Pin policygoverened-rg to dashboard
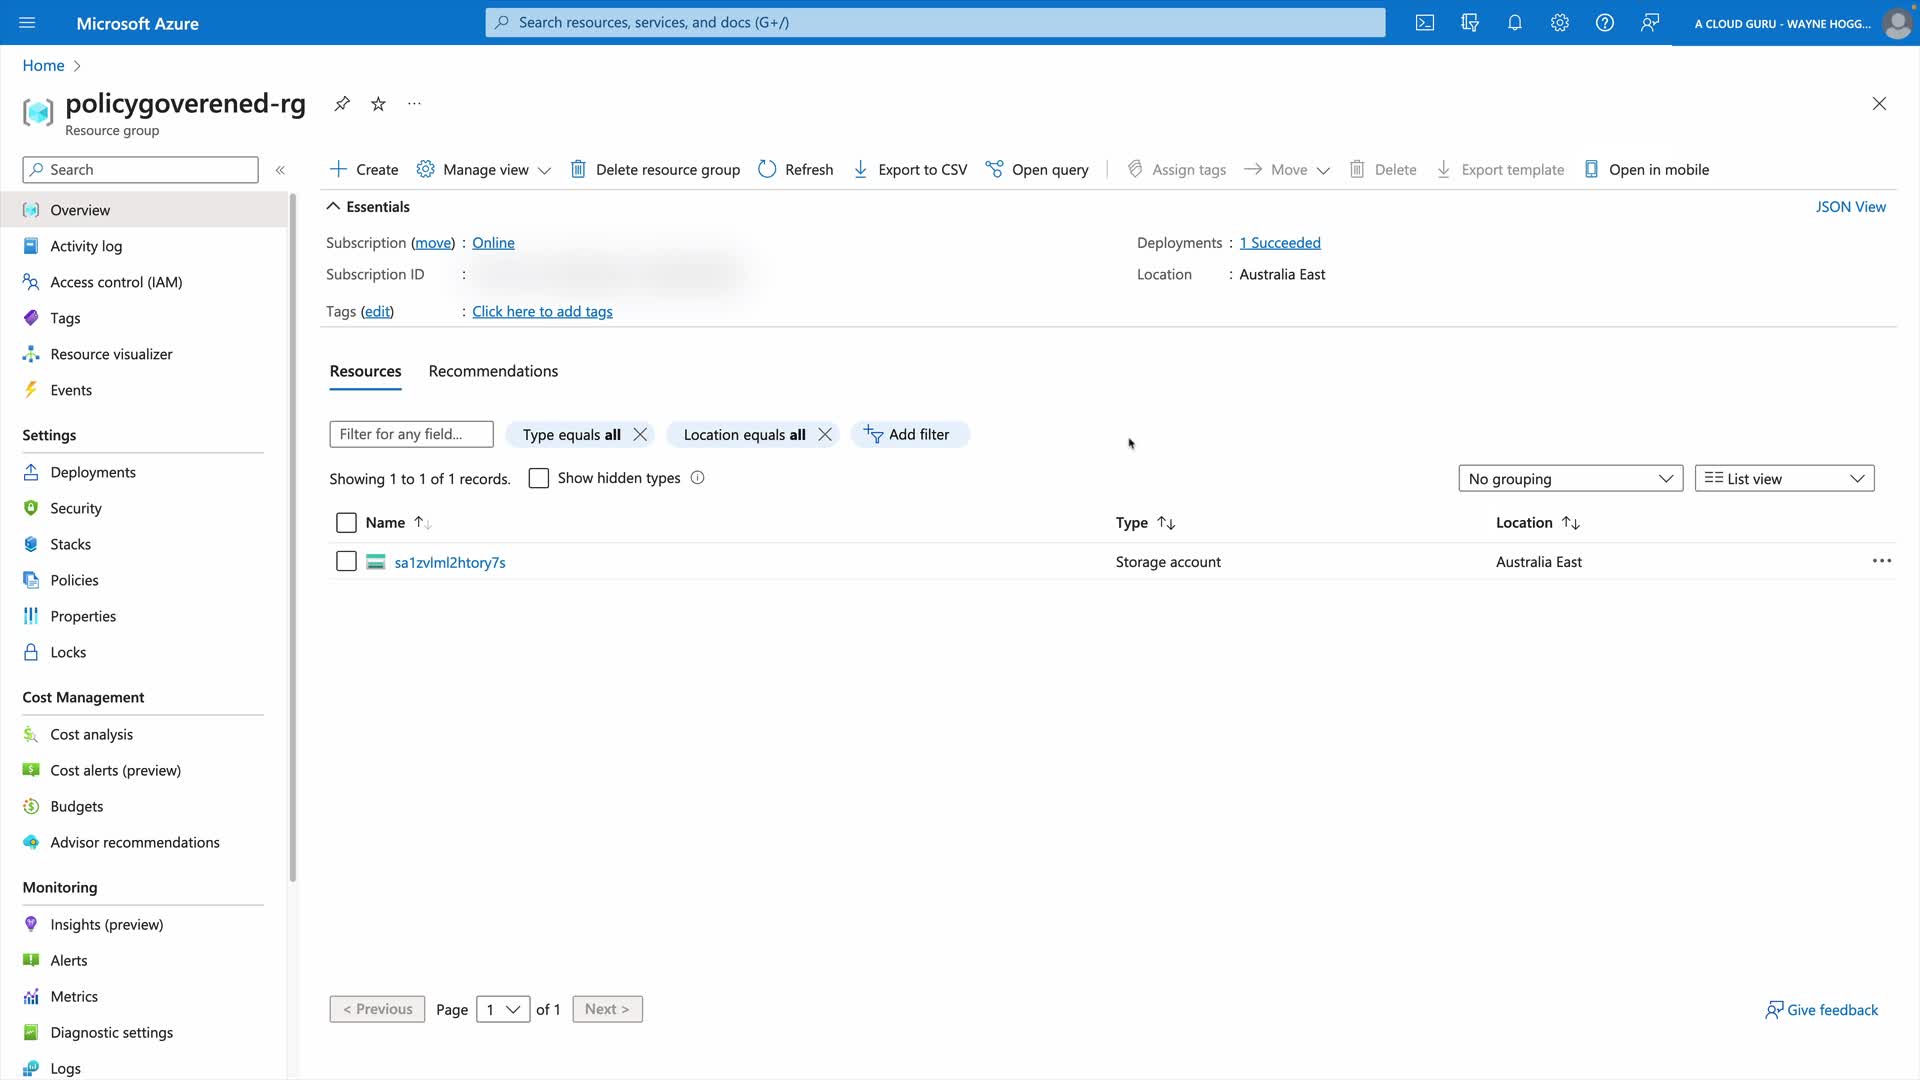Screen dimensions: 1920x1080 click(x=342, y=104)
